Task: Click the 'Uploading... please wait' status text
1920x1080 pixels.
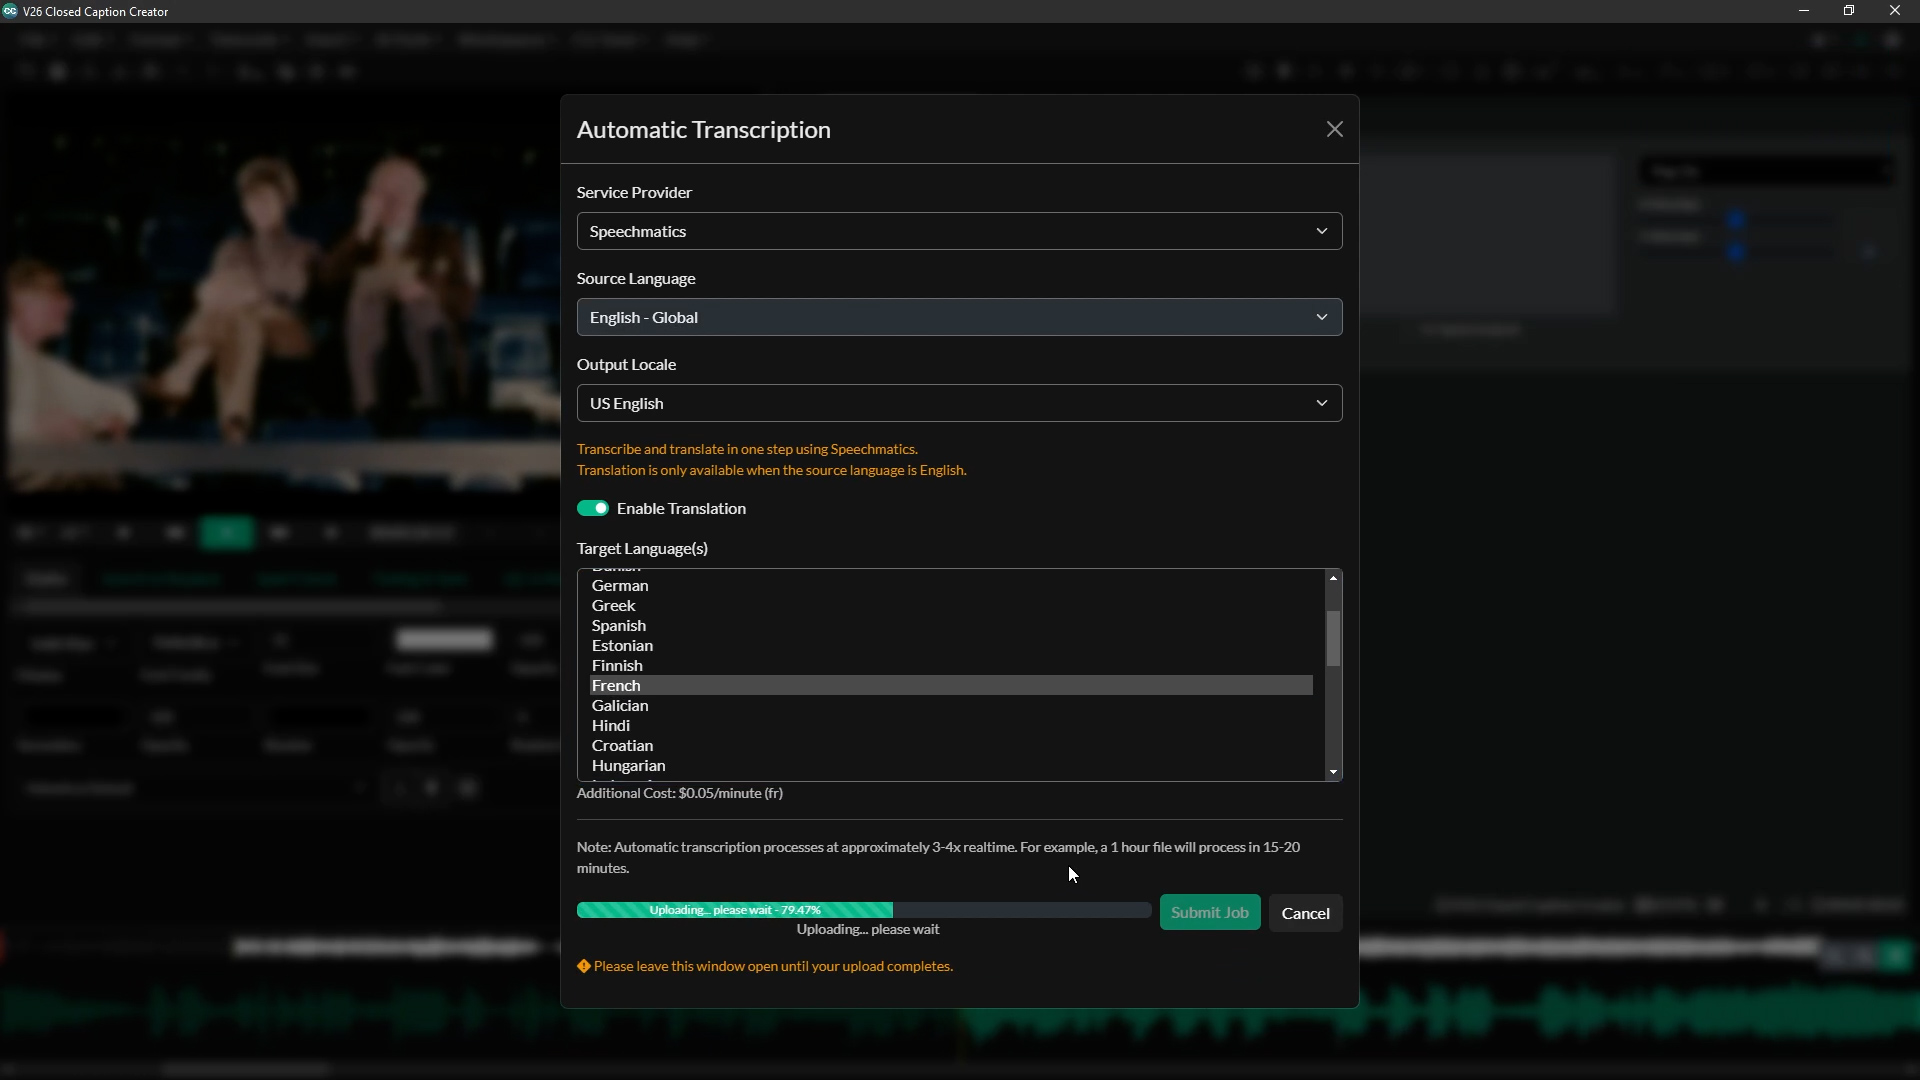Action: click(x=868, y=930)
